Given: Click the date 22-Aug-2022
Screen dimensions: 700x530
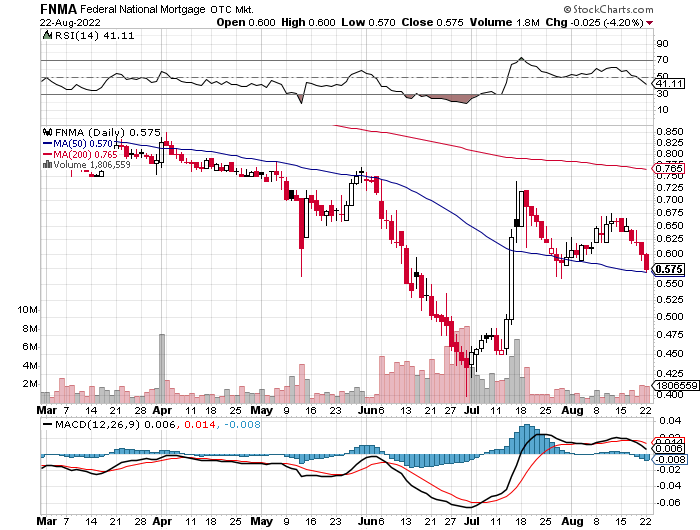Looking at the screenshot, I should pyautogui.click(x=70, y=23).
